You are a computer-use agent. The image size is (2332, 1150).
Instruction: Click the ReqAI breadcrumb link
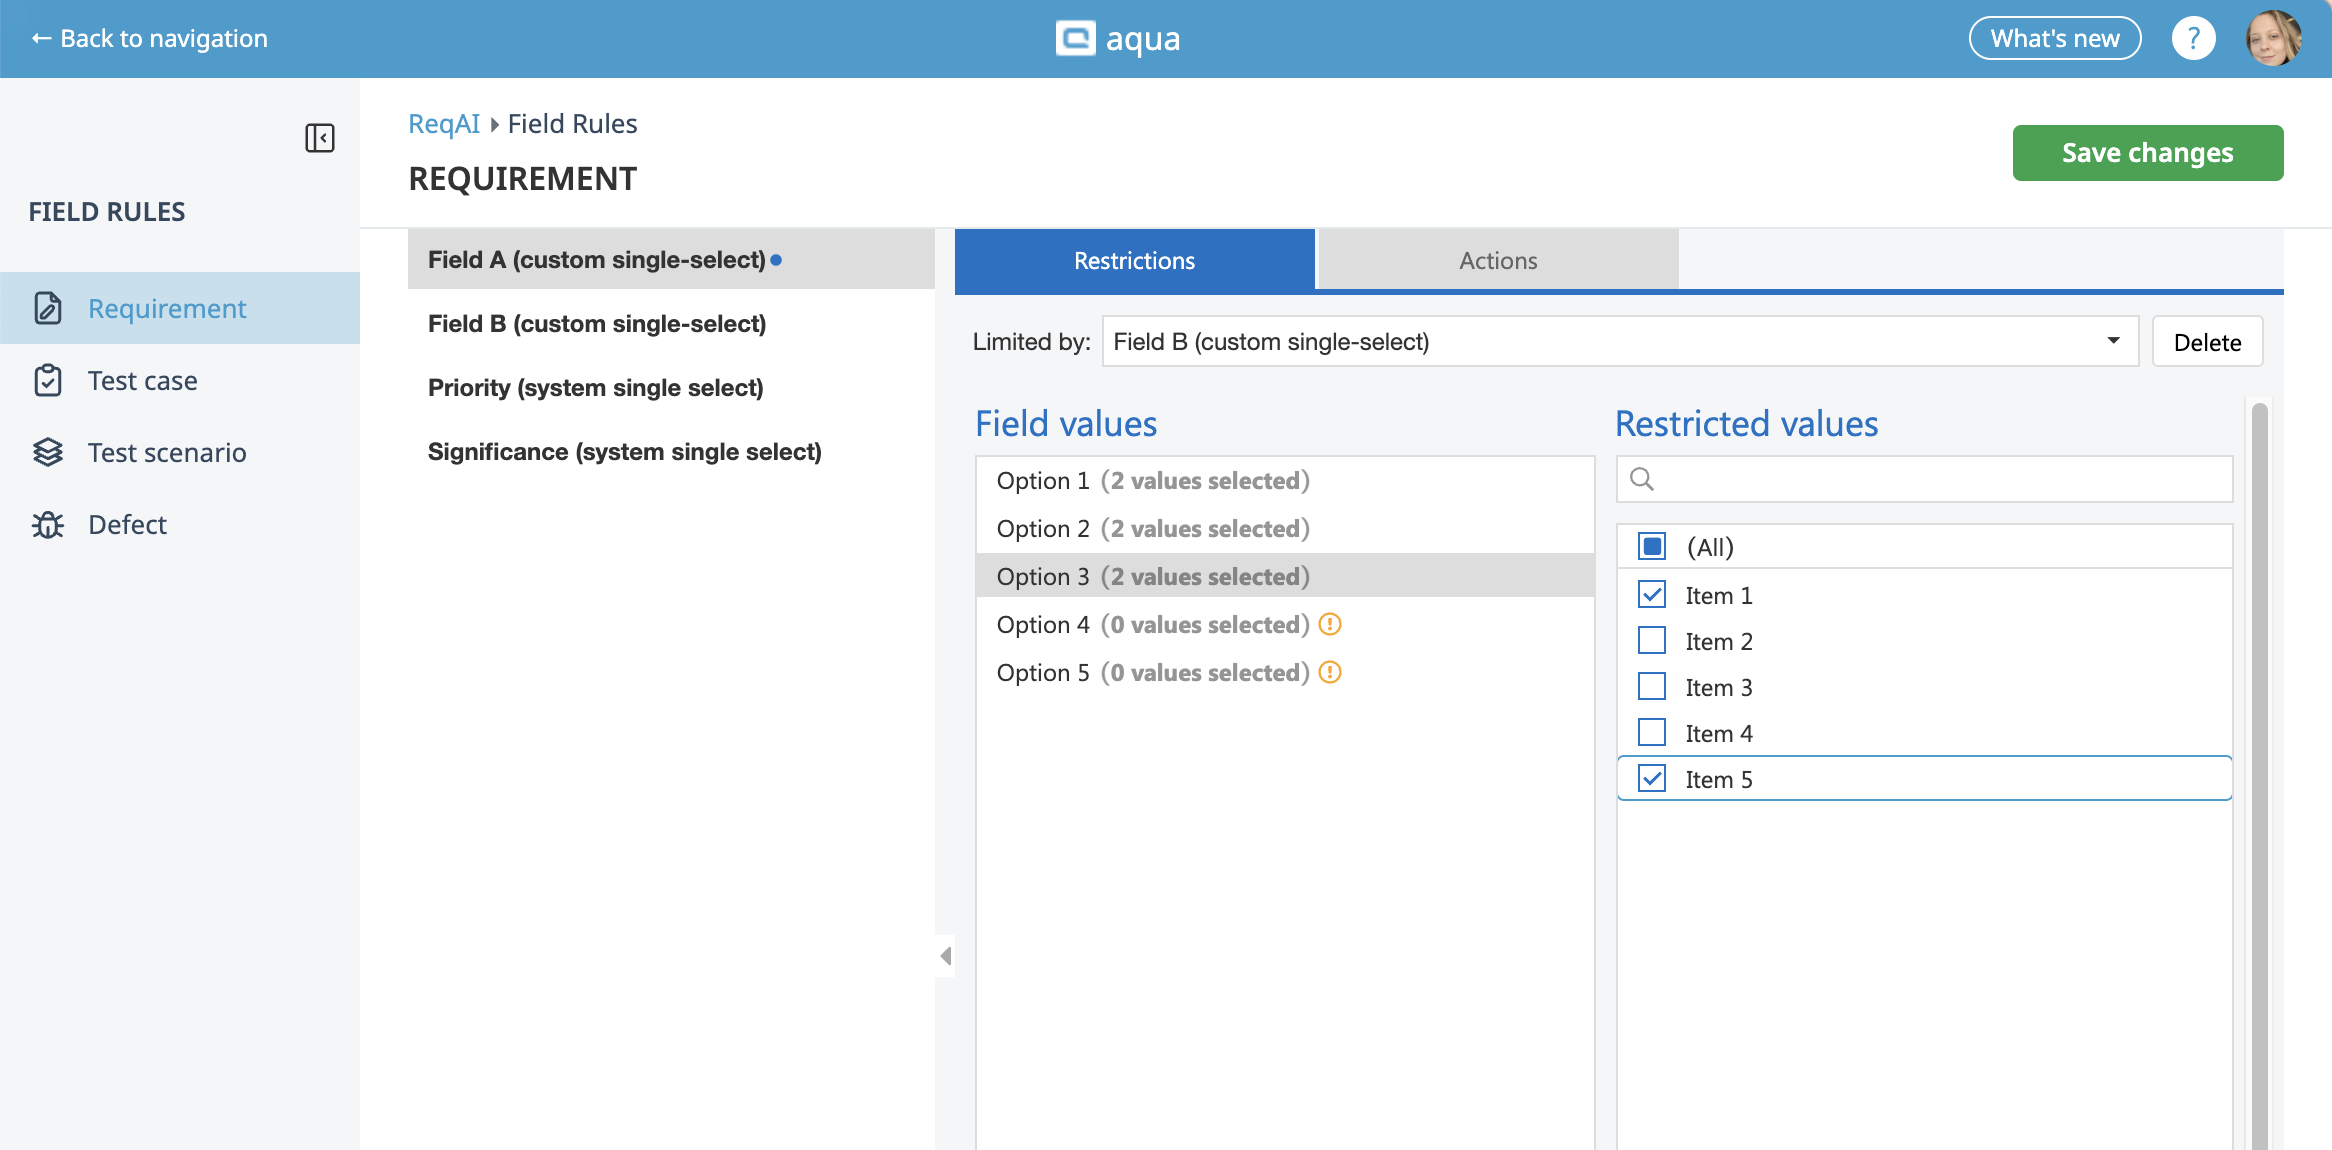tap(444, 124)
